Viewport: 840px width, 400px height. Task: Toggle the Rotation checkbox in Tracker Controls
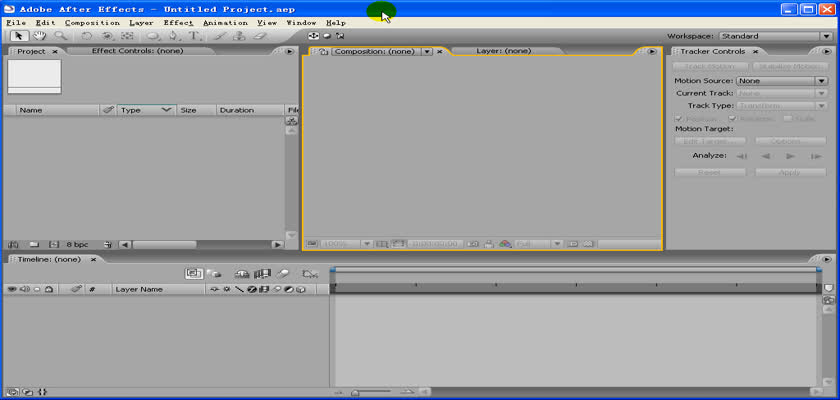(732, 118)
